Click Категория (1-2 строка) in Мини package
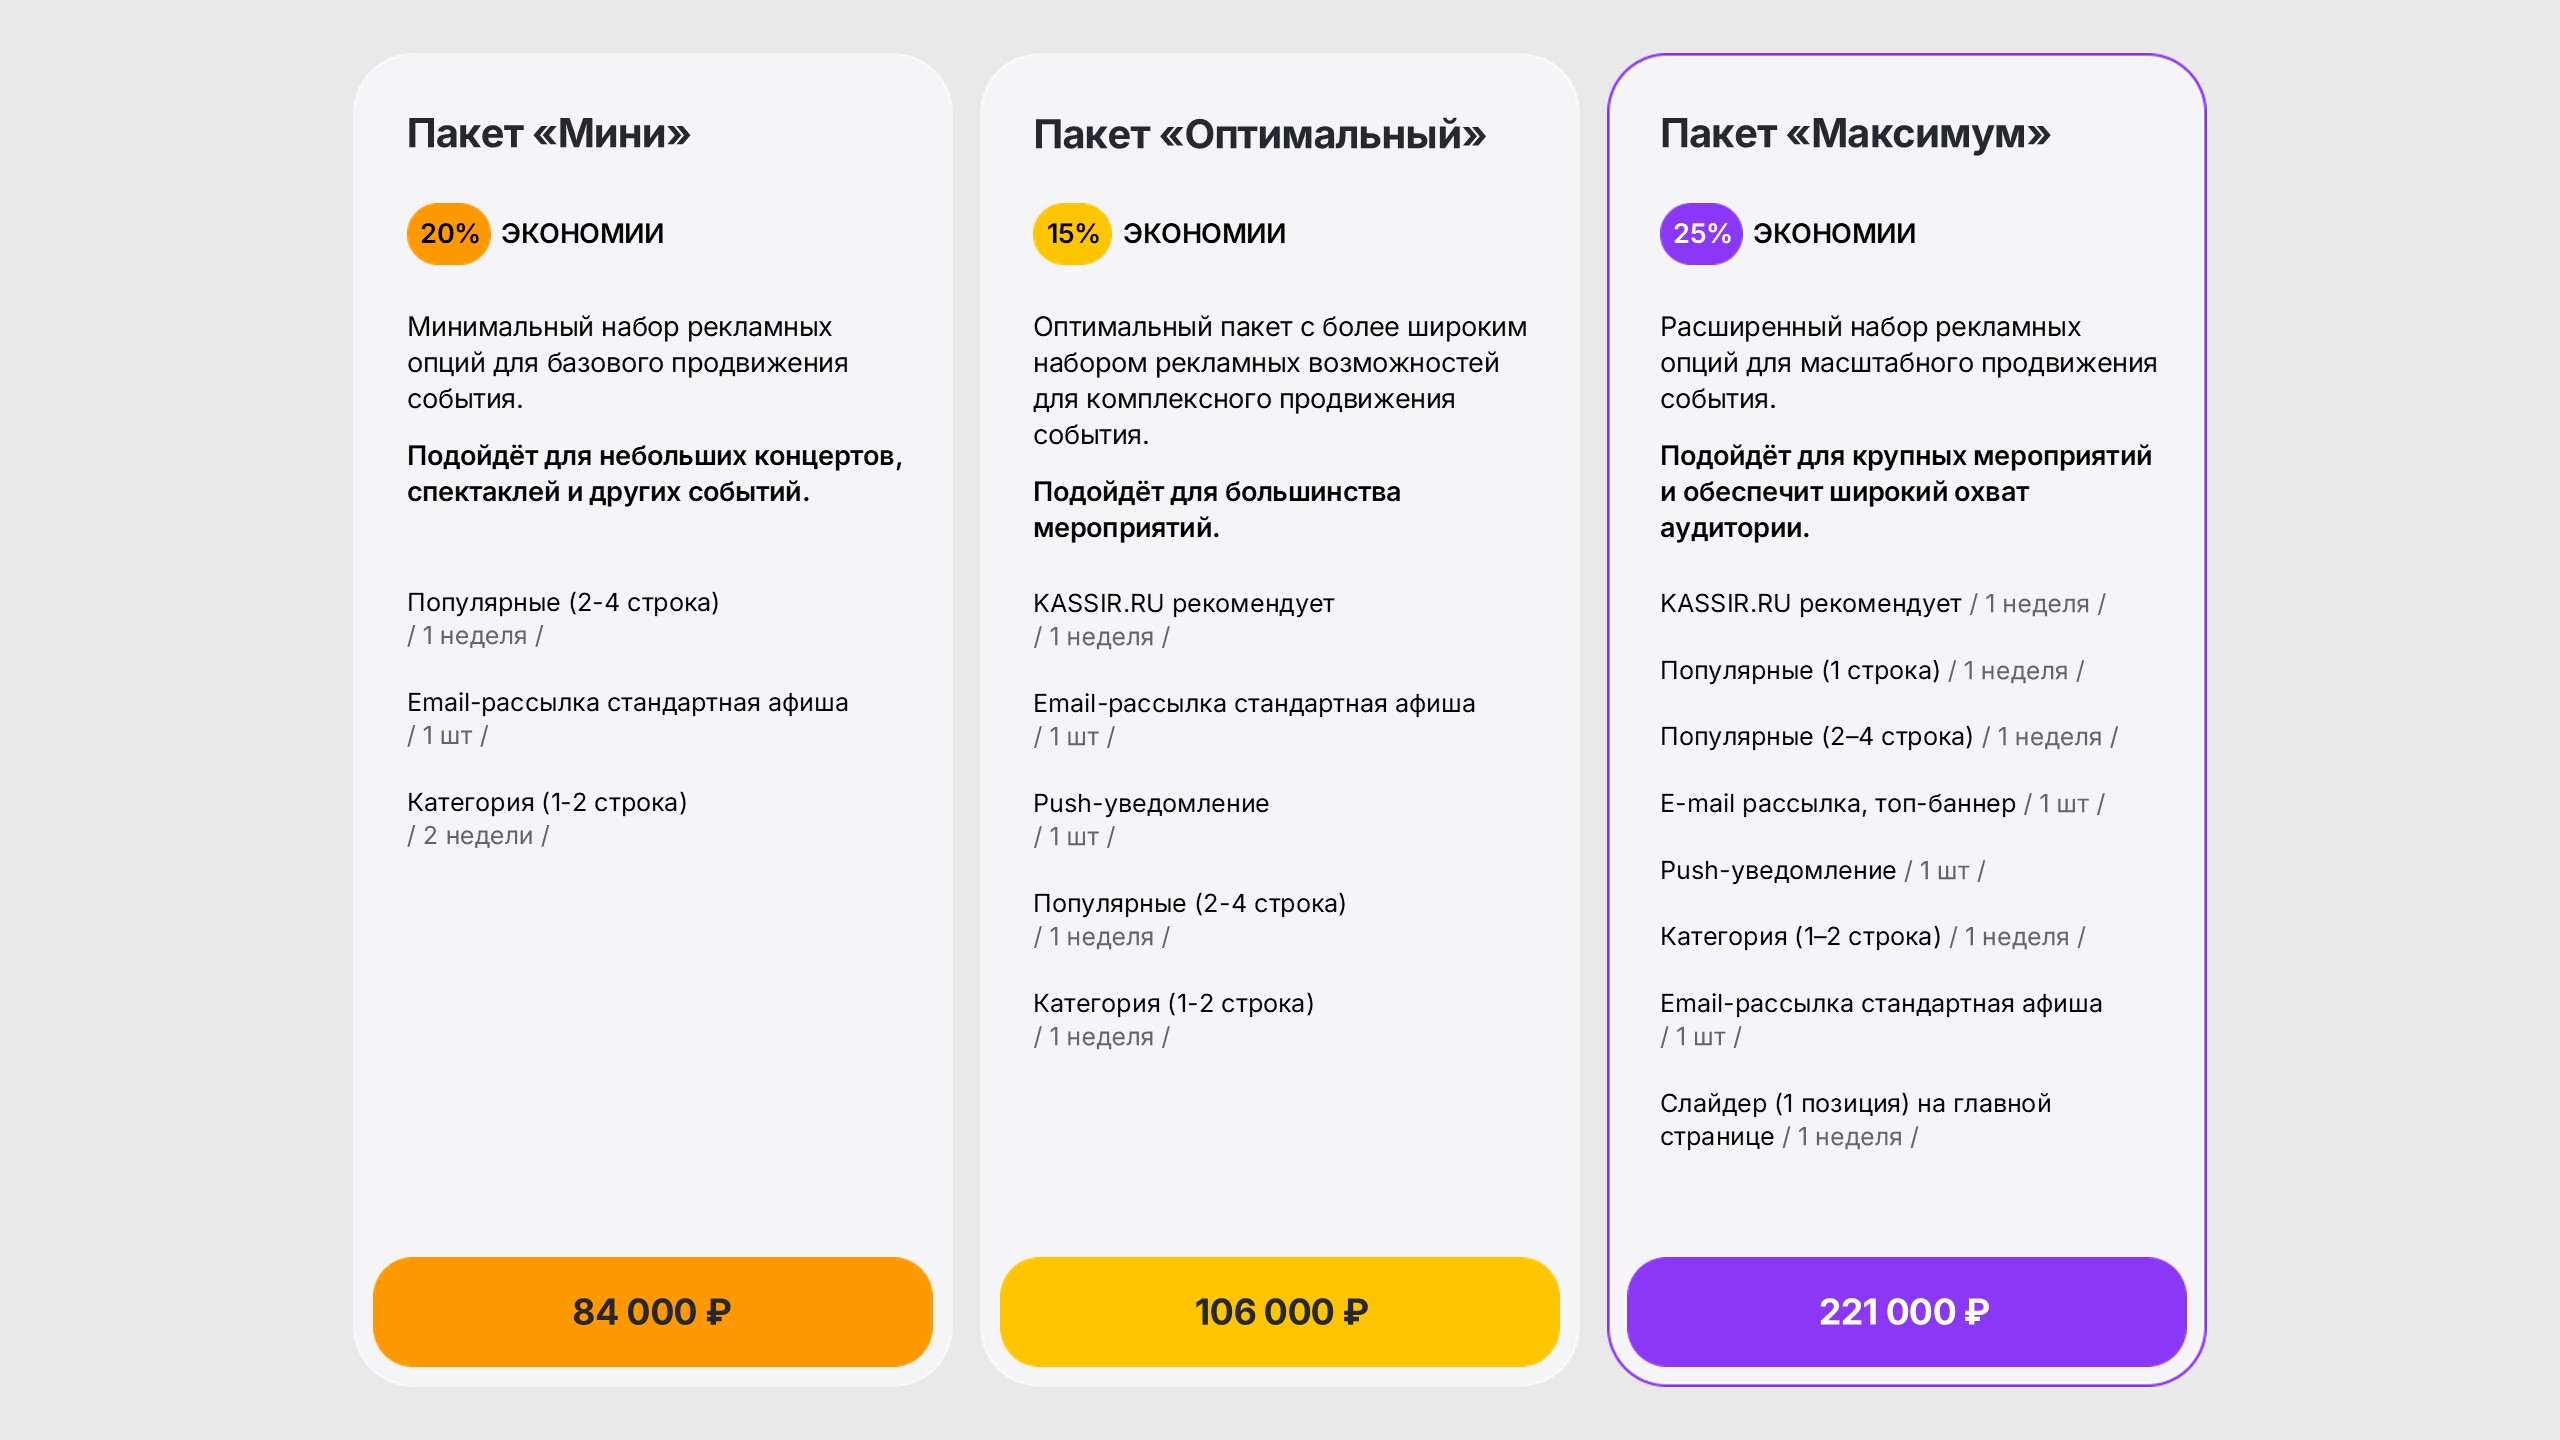The height and width of the screenshot is (1440, 2560). click(x=547, y=818)
